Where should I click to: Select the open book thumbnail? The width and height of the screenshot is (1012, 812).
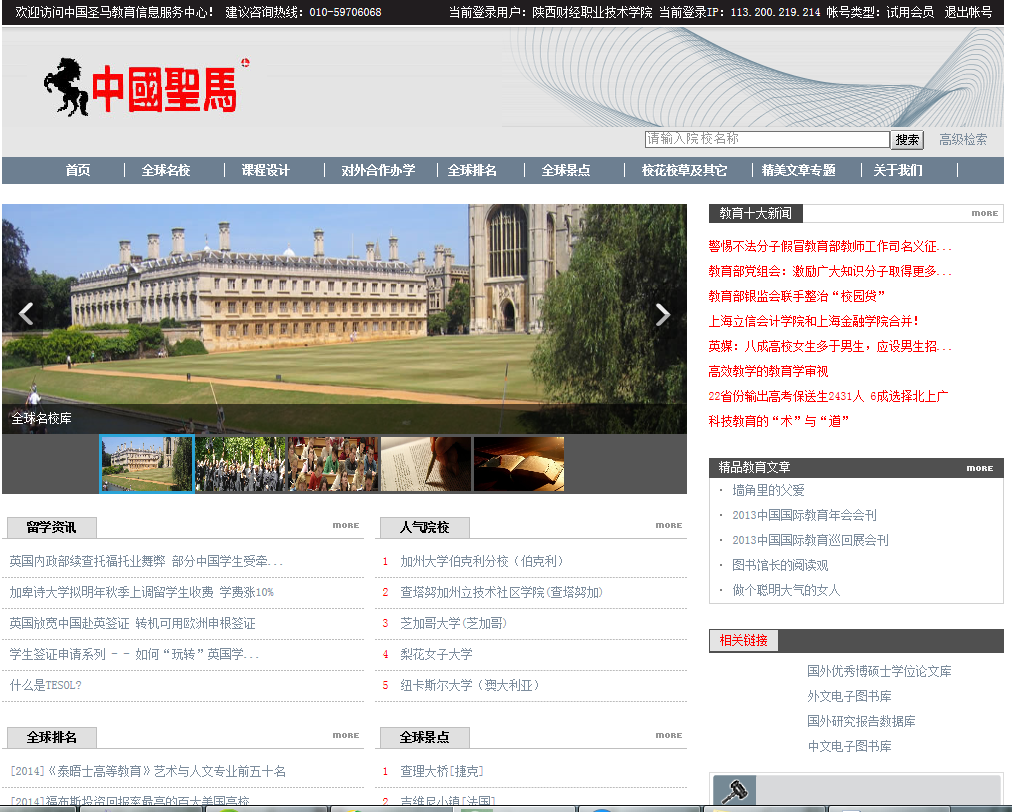[518, 464]
